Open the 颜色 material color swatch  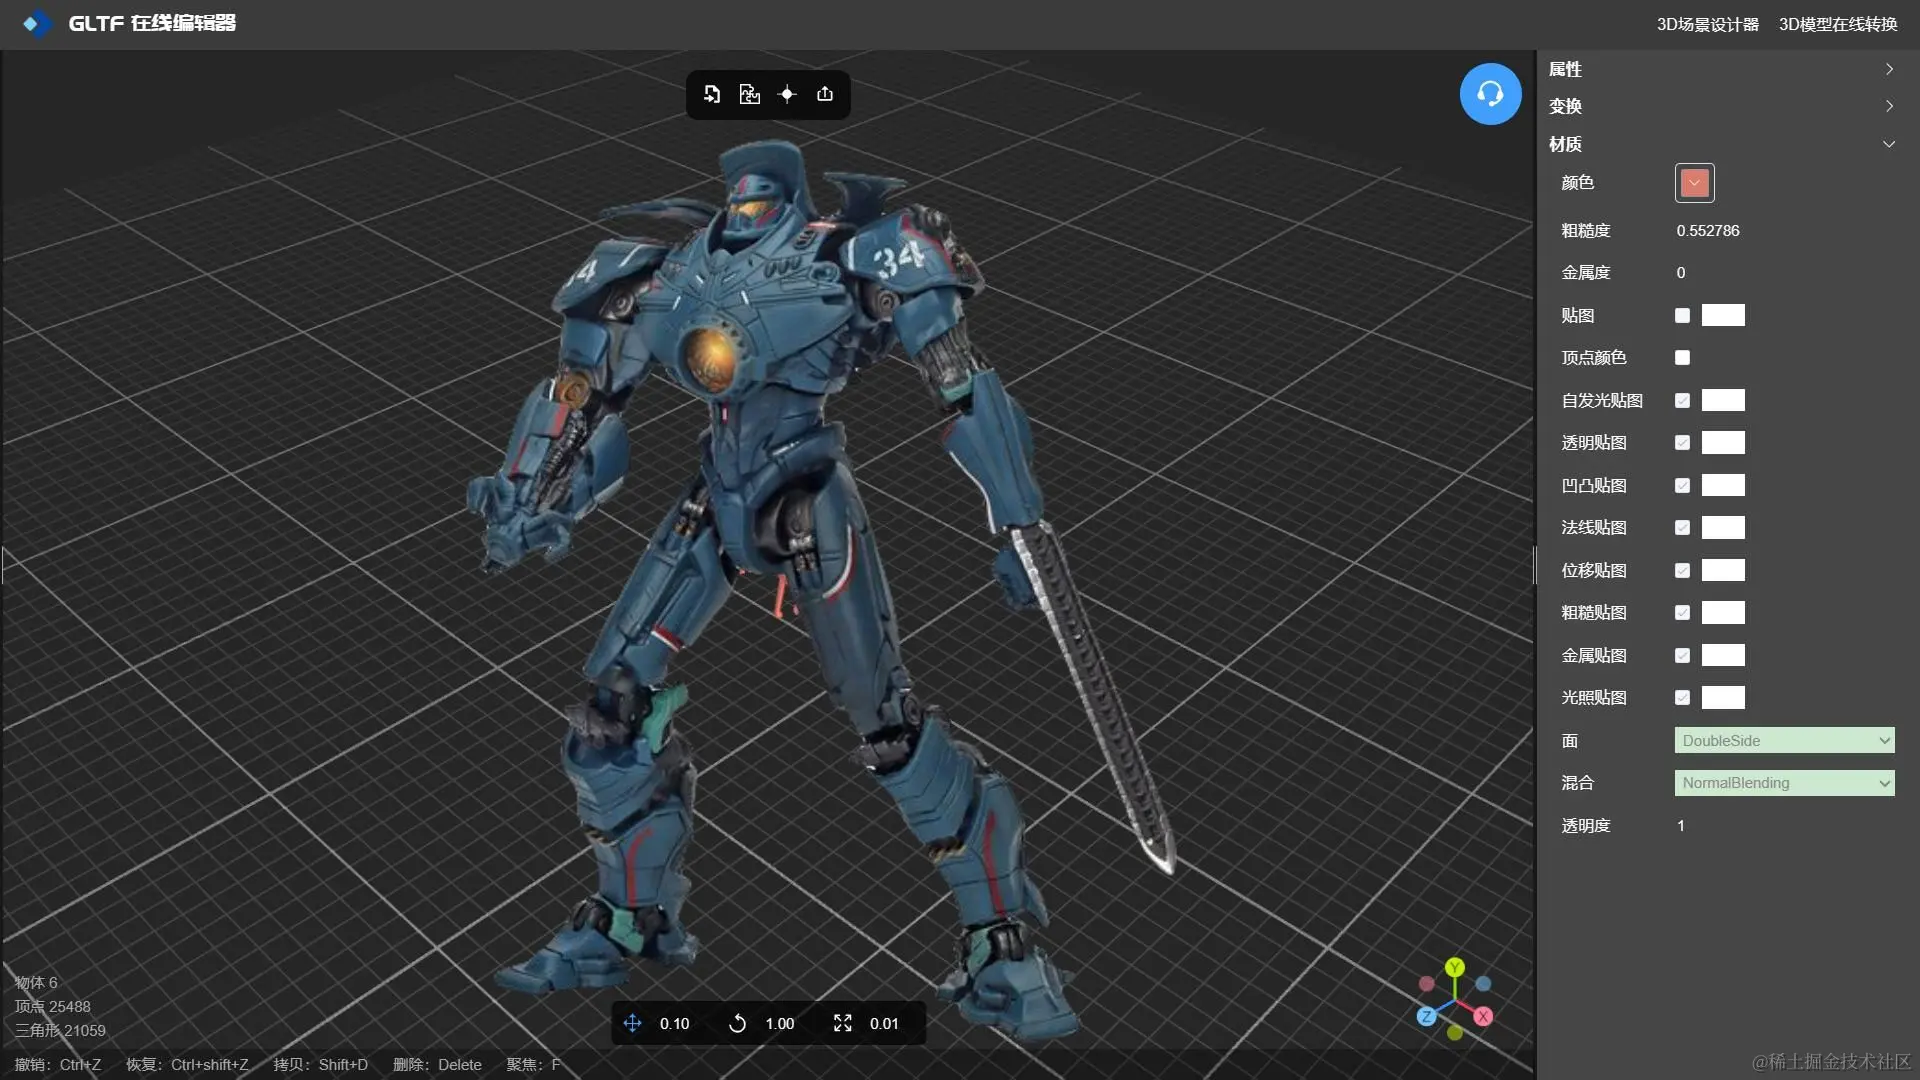click(x=1694, y=183)
